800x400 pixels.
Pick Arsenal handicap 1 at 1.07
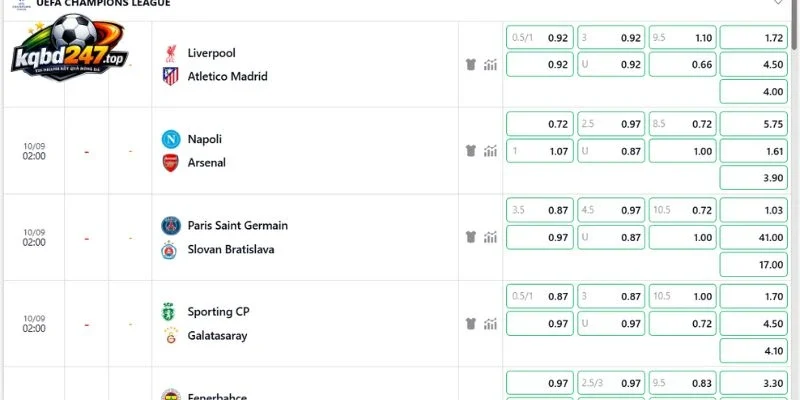tap(540, 151)
